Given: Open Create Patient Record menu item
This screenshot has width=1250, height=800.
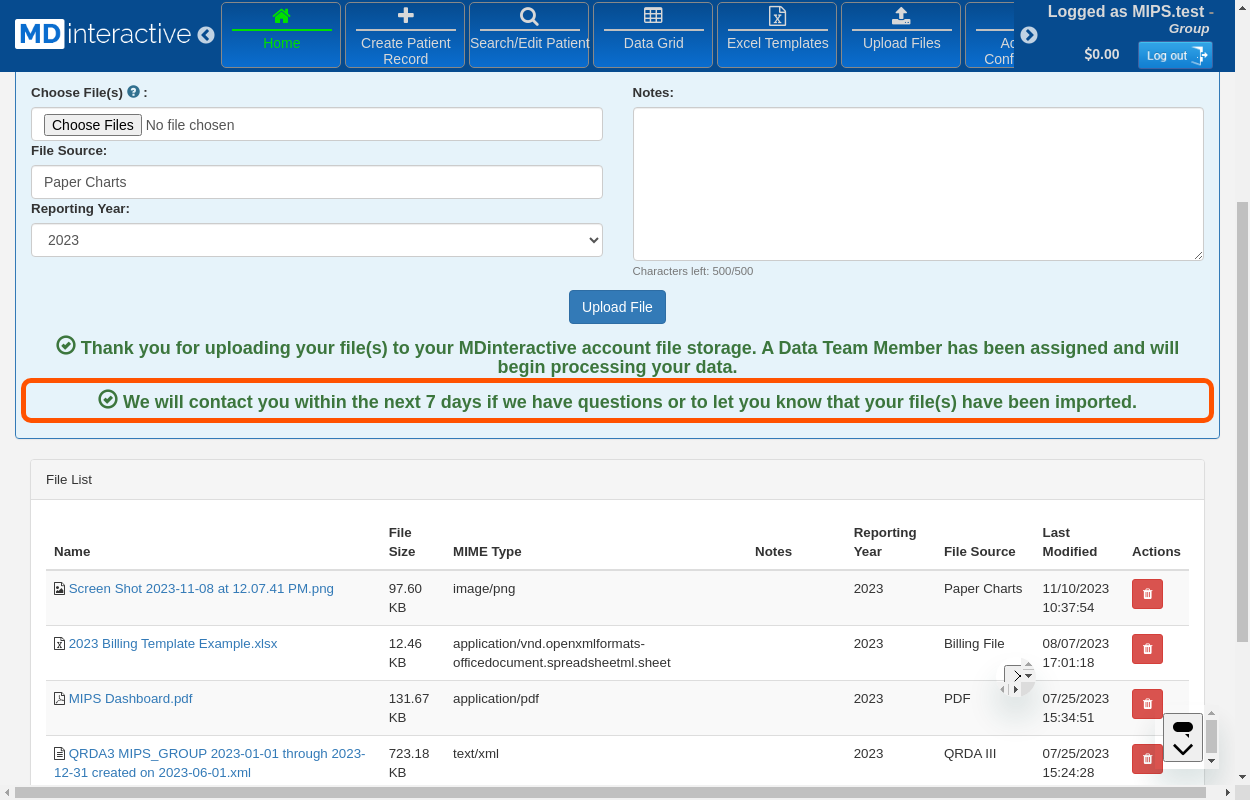Looking at the screenshot, I should pos(405,35).
